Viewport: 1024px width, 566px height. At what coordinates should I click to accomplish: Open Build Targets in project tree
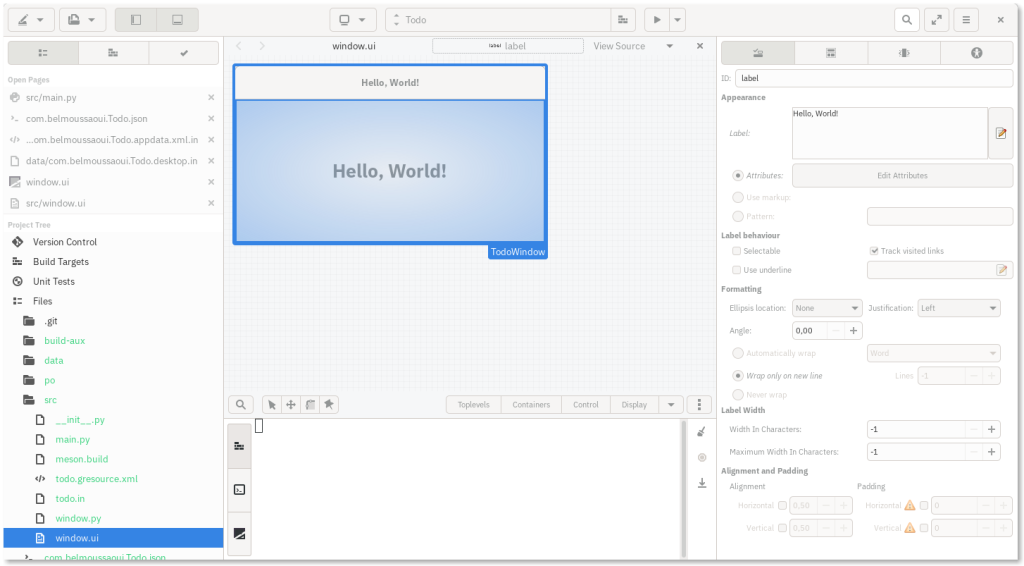click(61, 262)
